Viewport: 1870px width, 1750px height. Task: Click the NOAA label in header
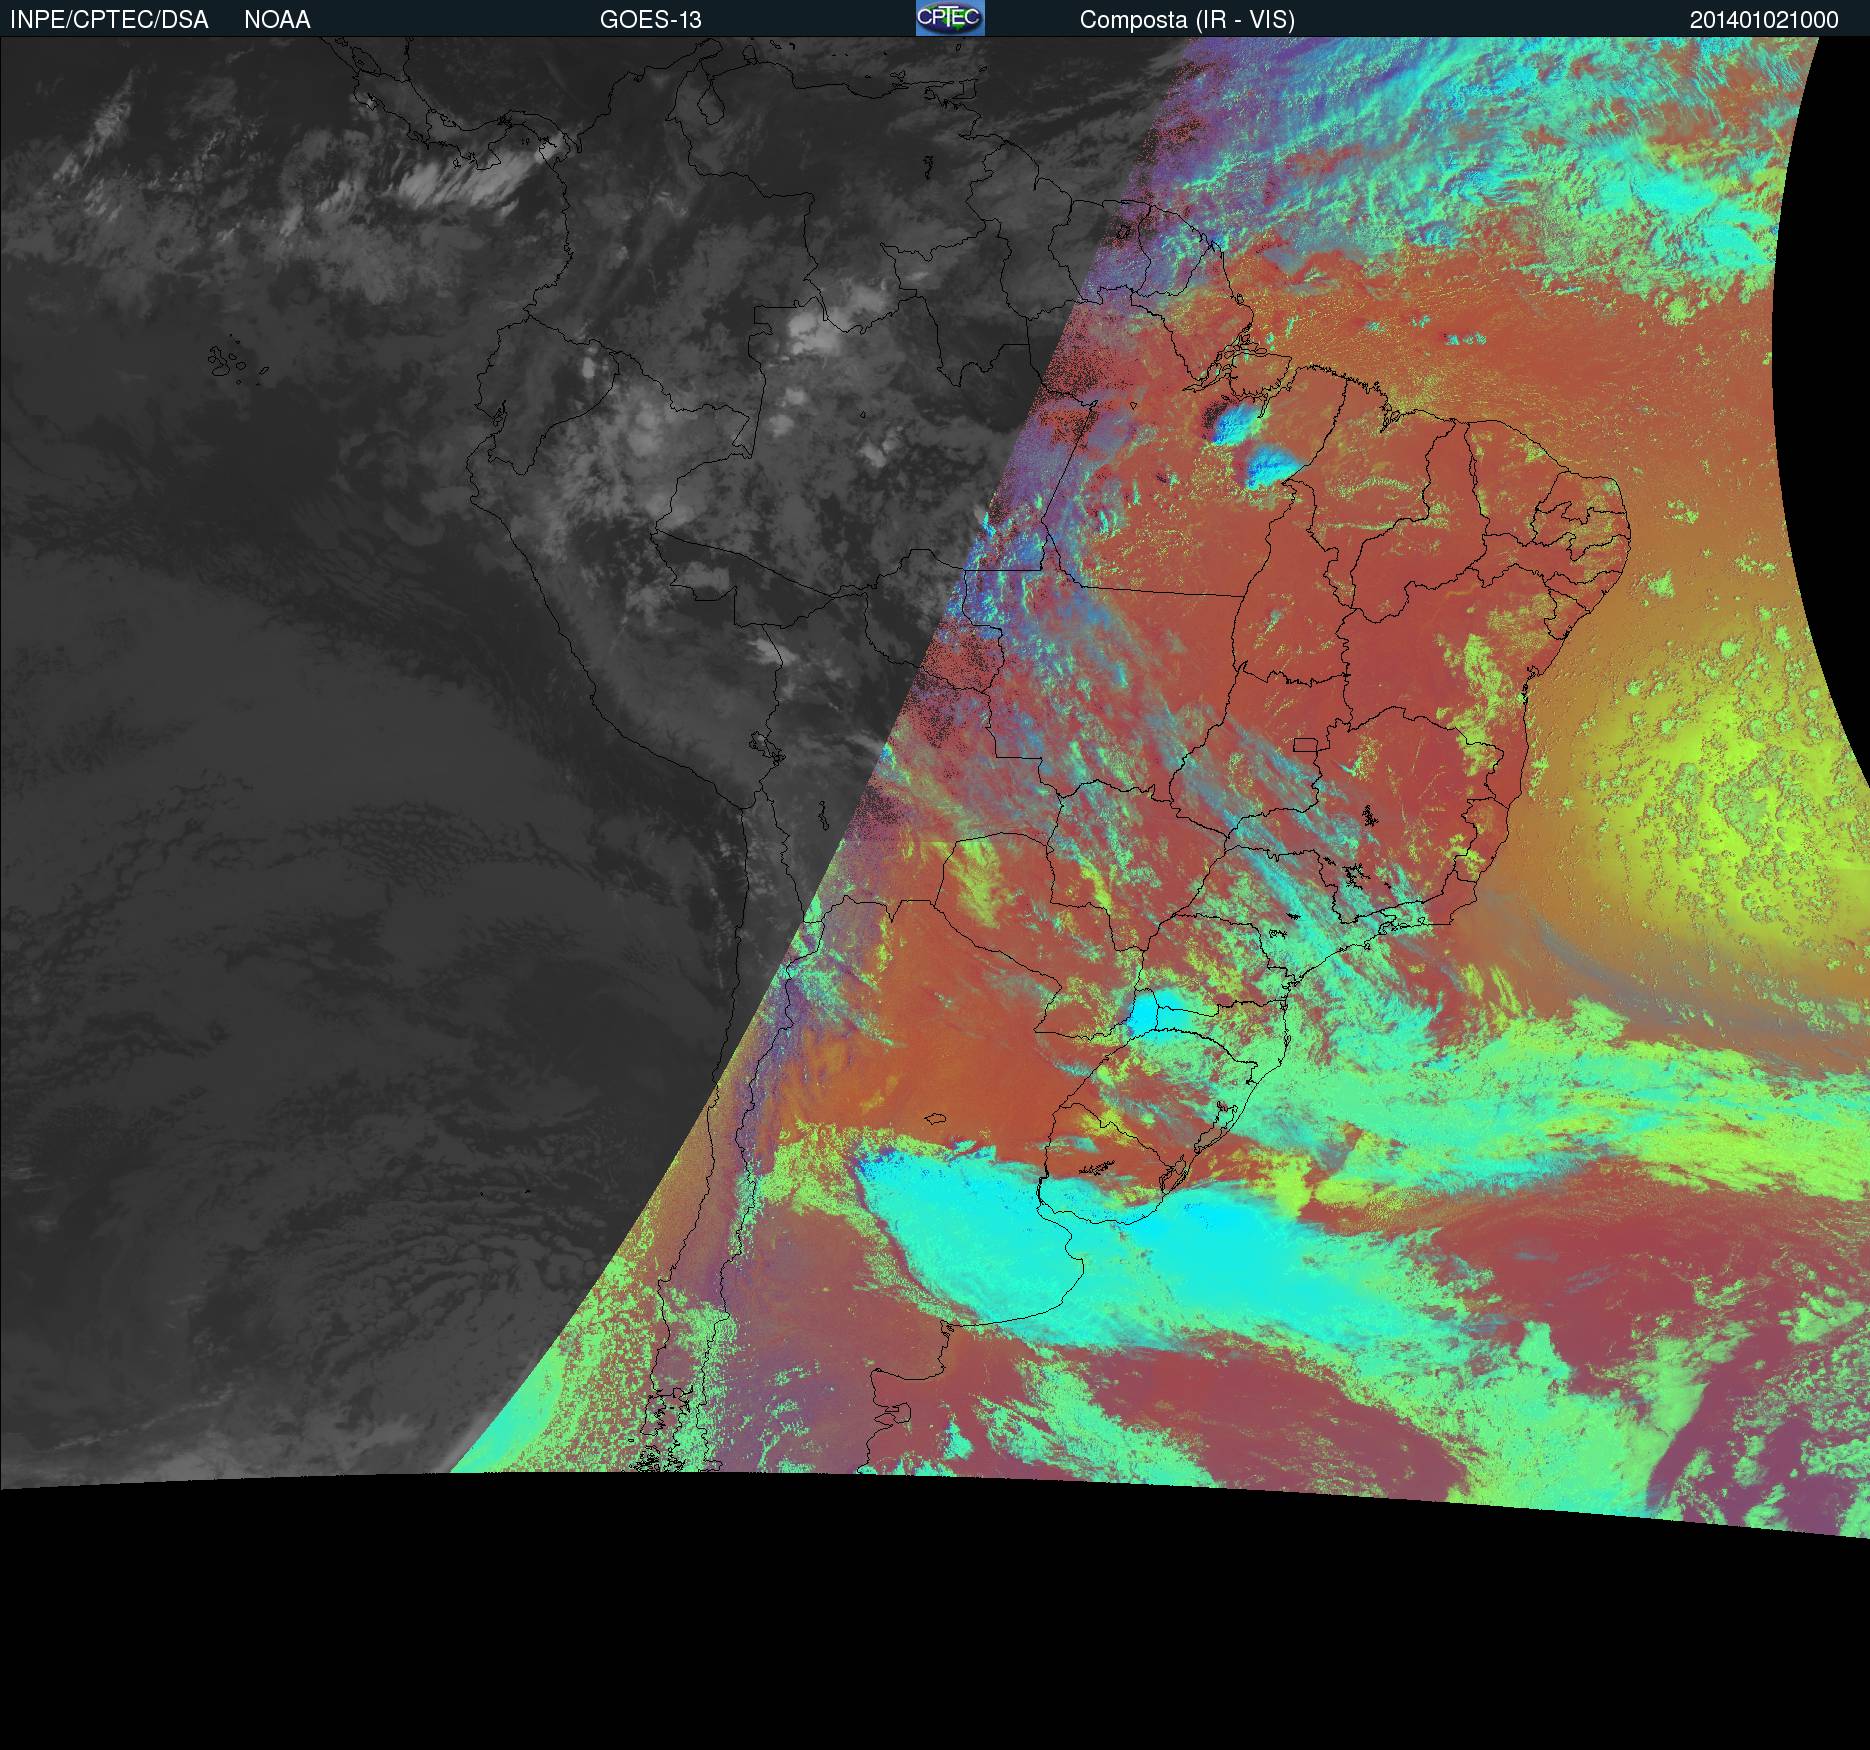277,20
